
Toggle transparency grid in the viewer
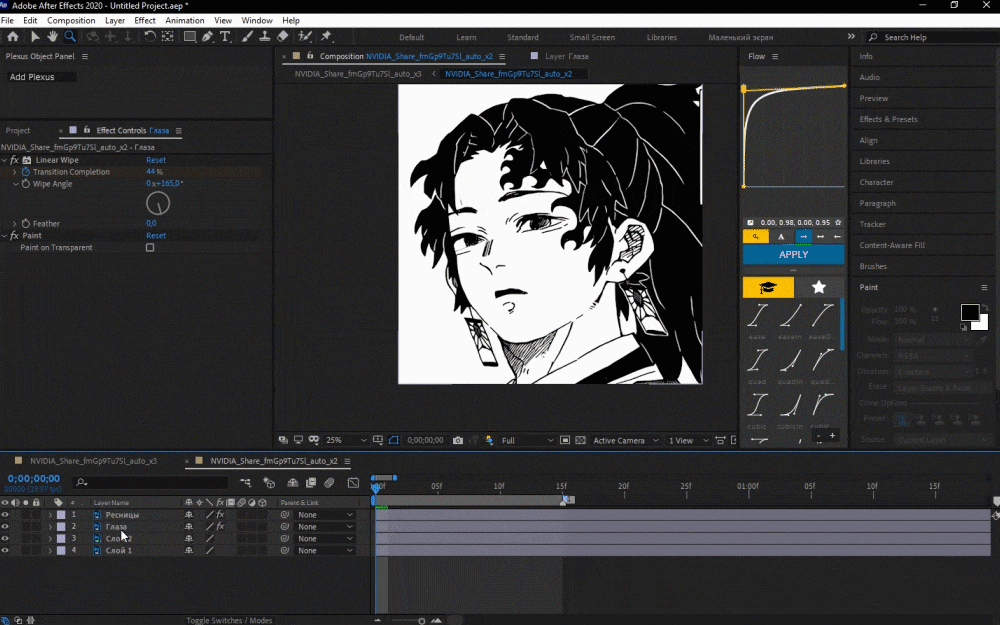pyautogui.click(x=580, y=440)
